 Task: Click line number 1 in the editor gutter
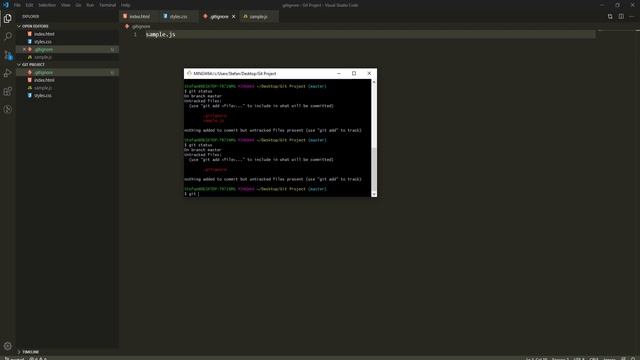pos(135,35)
